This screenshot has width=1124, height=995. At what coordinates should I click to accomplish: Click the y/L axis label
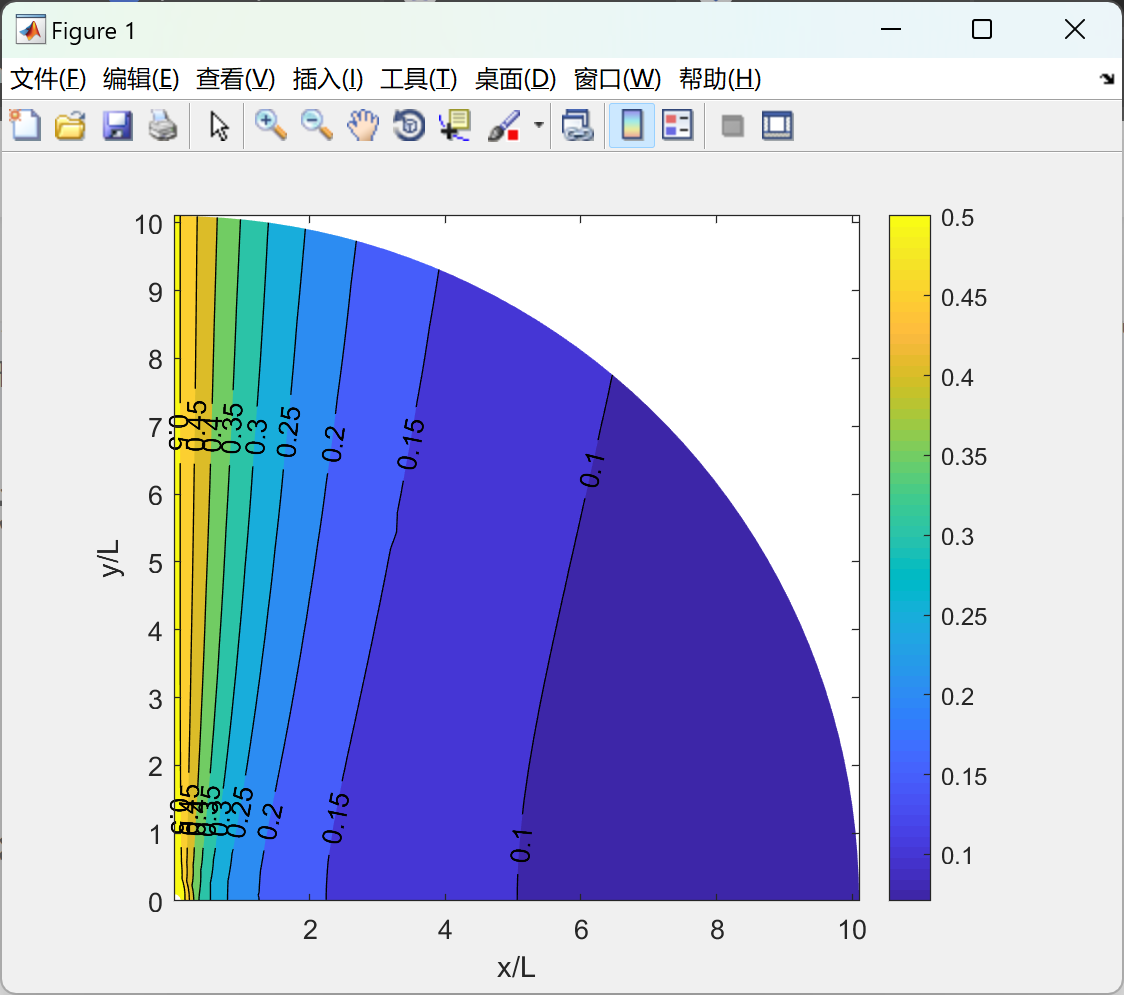pyautogui.click(x=110, y=558)
